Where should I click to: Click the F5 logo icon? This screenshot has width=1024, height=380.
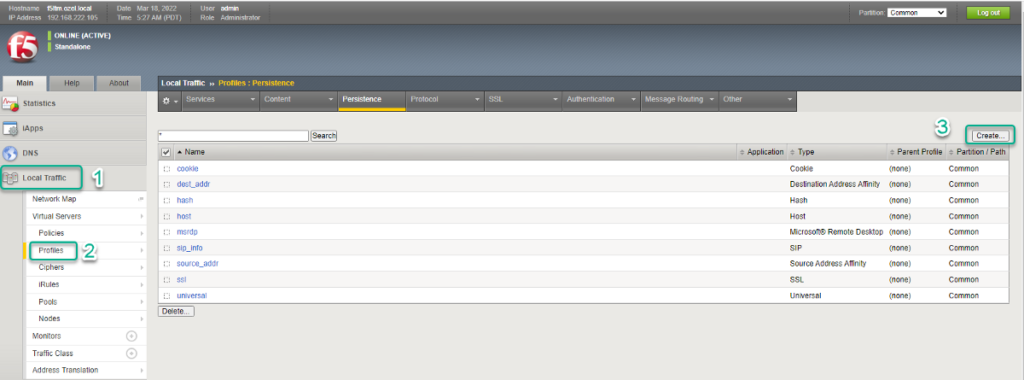tap(22, 48)
